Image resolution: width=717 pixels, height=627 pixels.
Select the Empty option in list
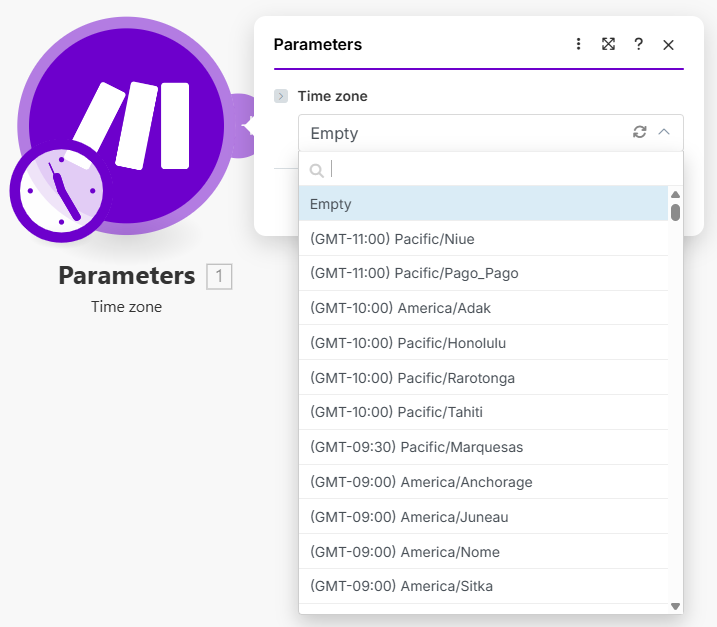coord(483,204)
